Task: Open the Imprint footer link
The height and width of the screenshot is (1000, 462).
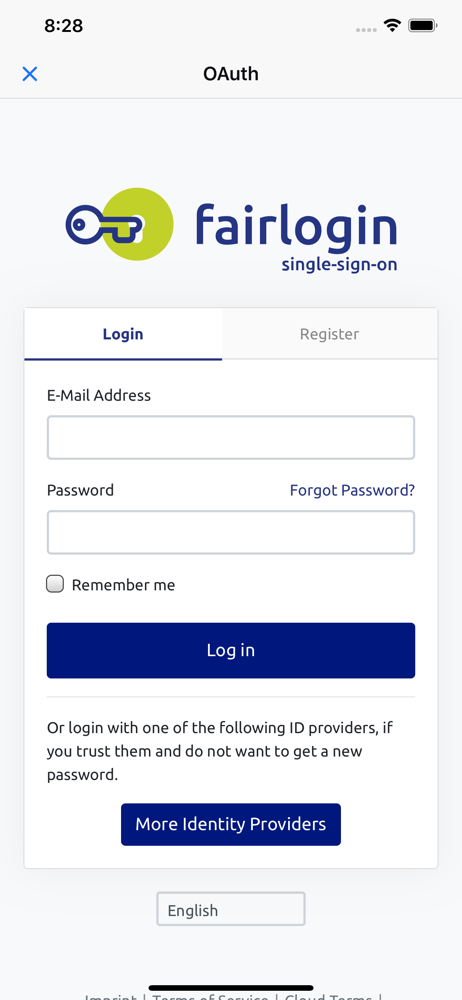Action: [x=110, y=997]
